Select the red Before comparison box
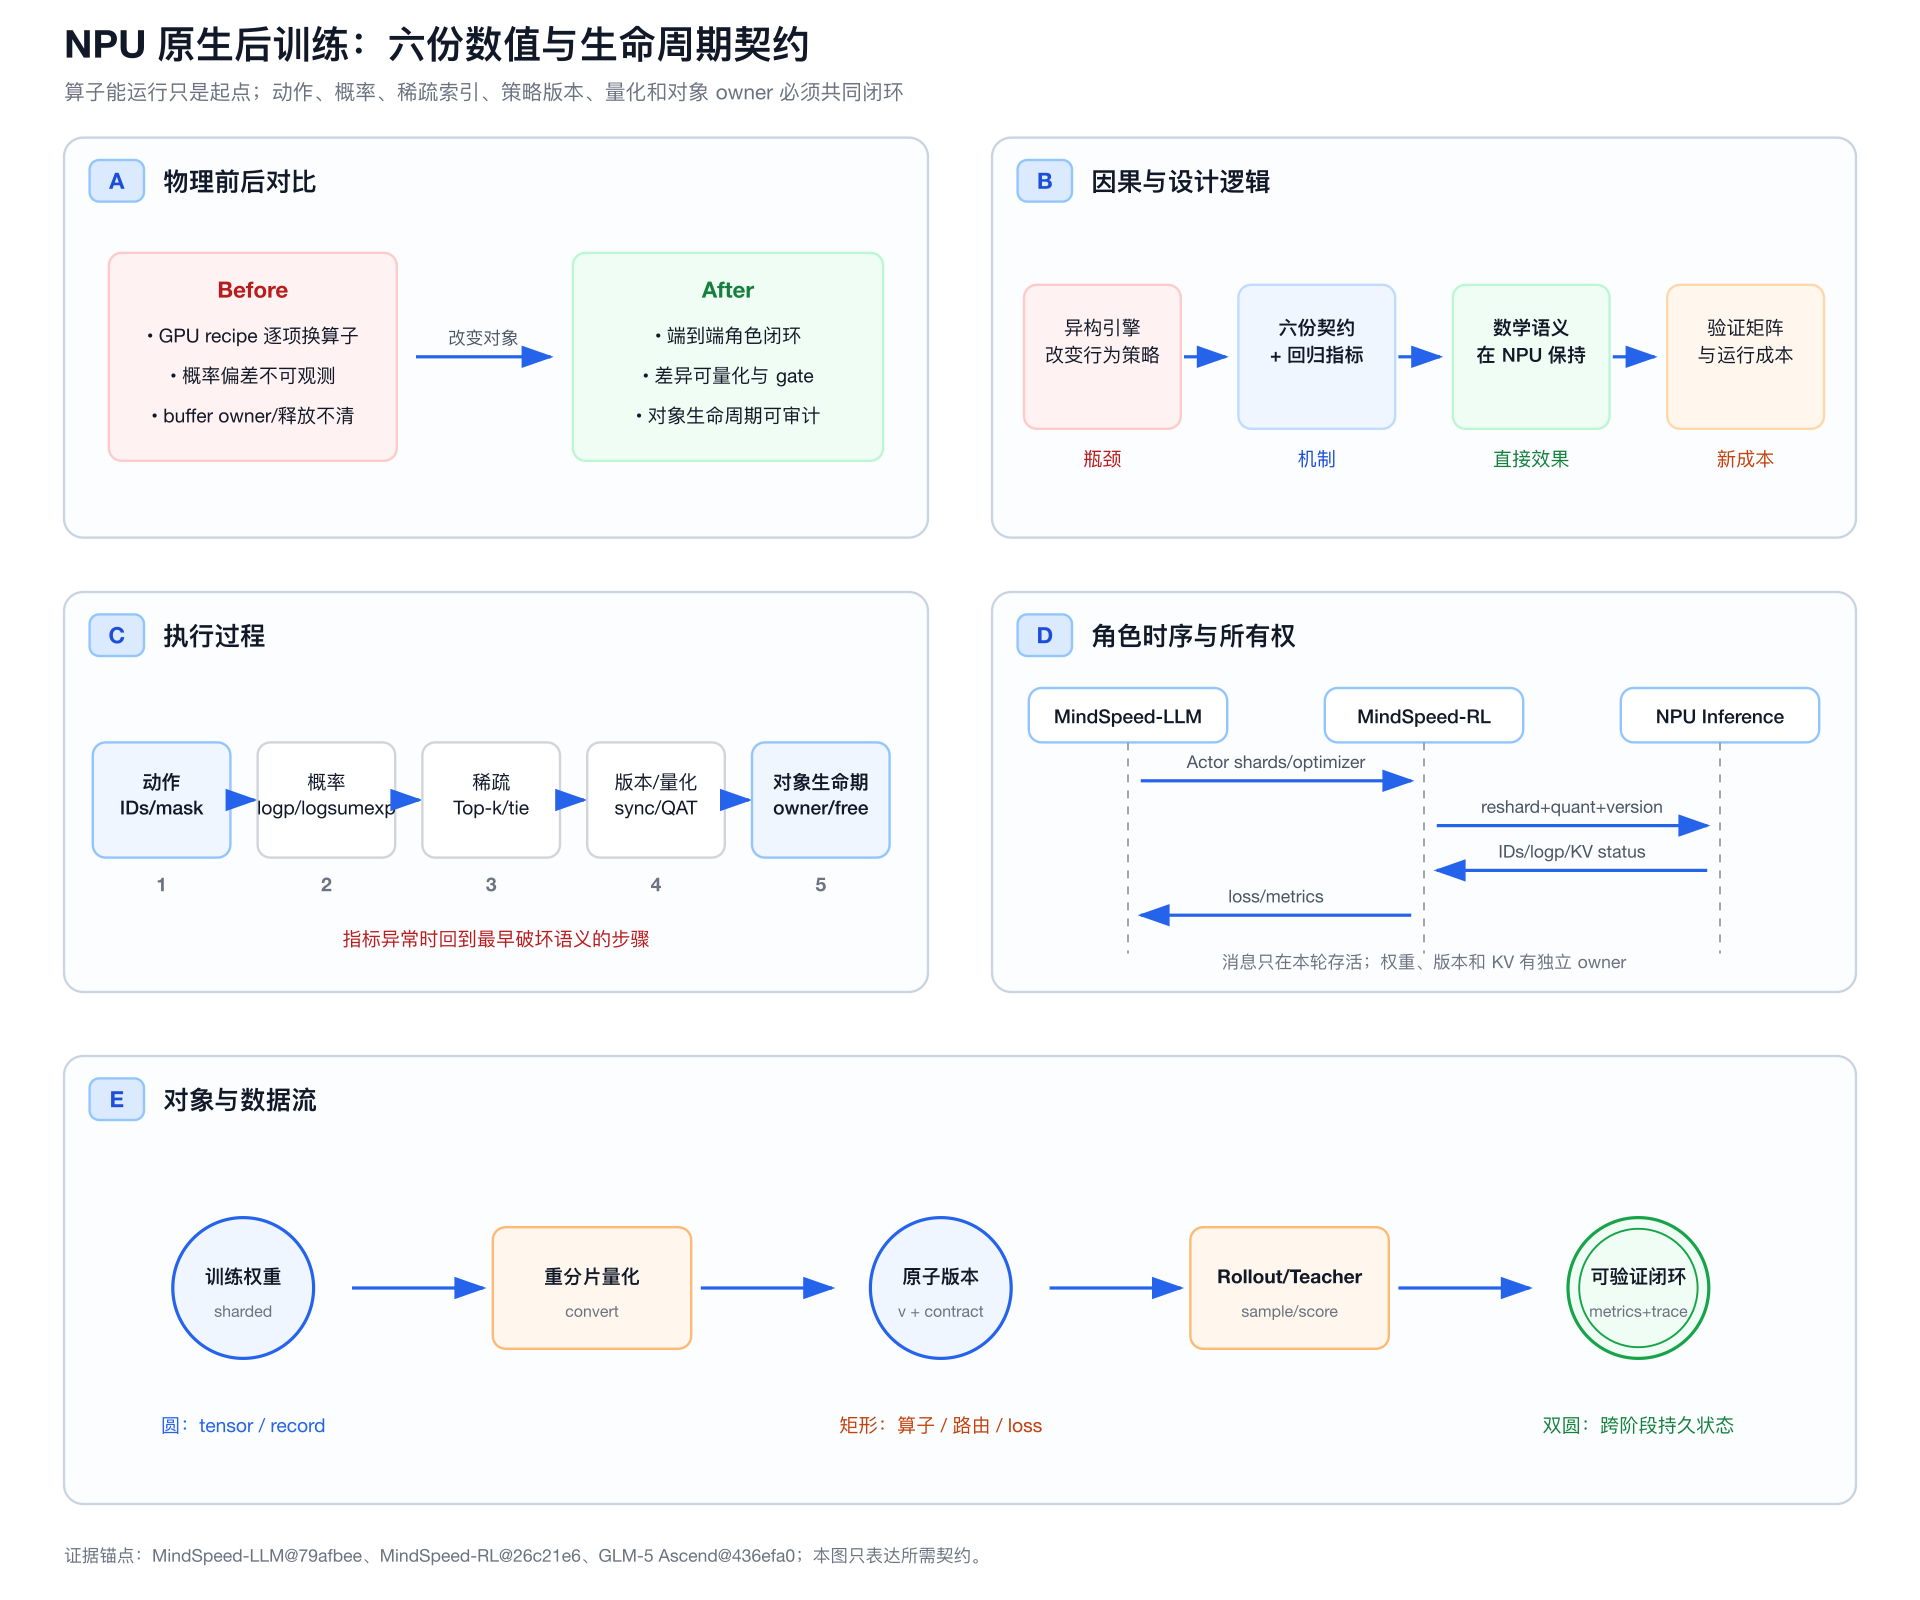This screenshot has width=1920, height=1600. [253, 357]
